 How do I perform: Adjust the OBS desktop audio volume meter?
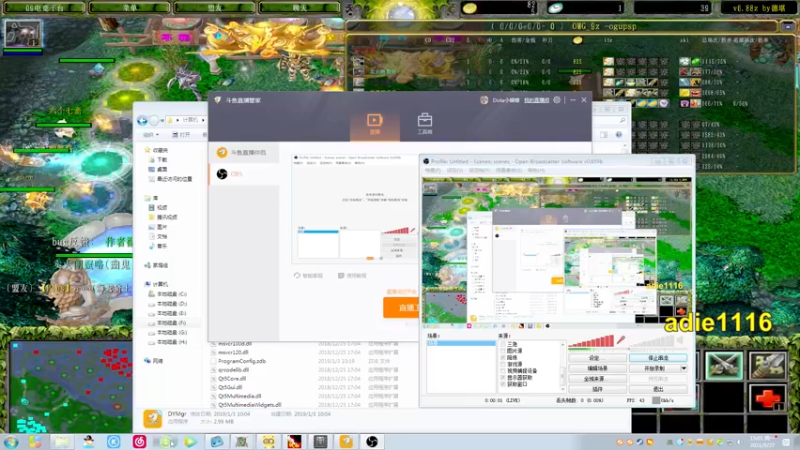click(x=651, y=341)
